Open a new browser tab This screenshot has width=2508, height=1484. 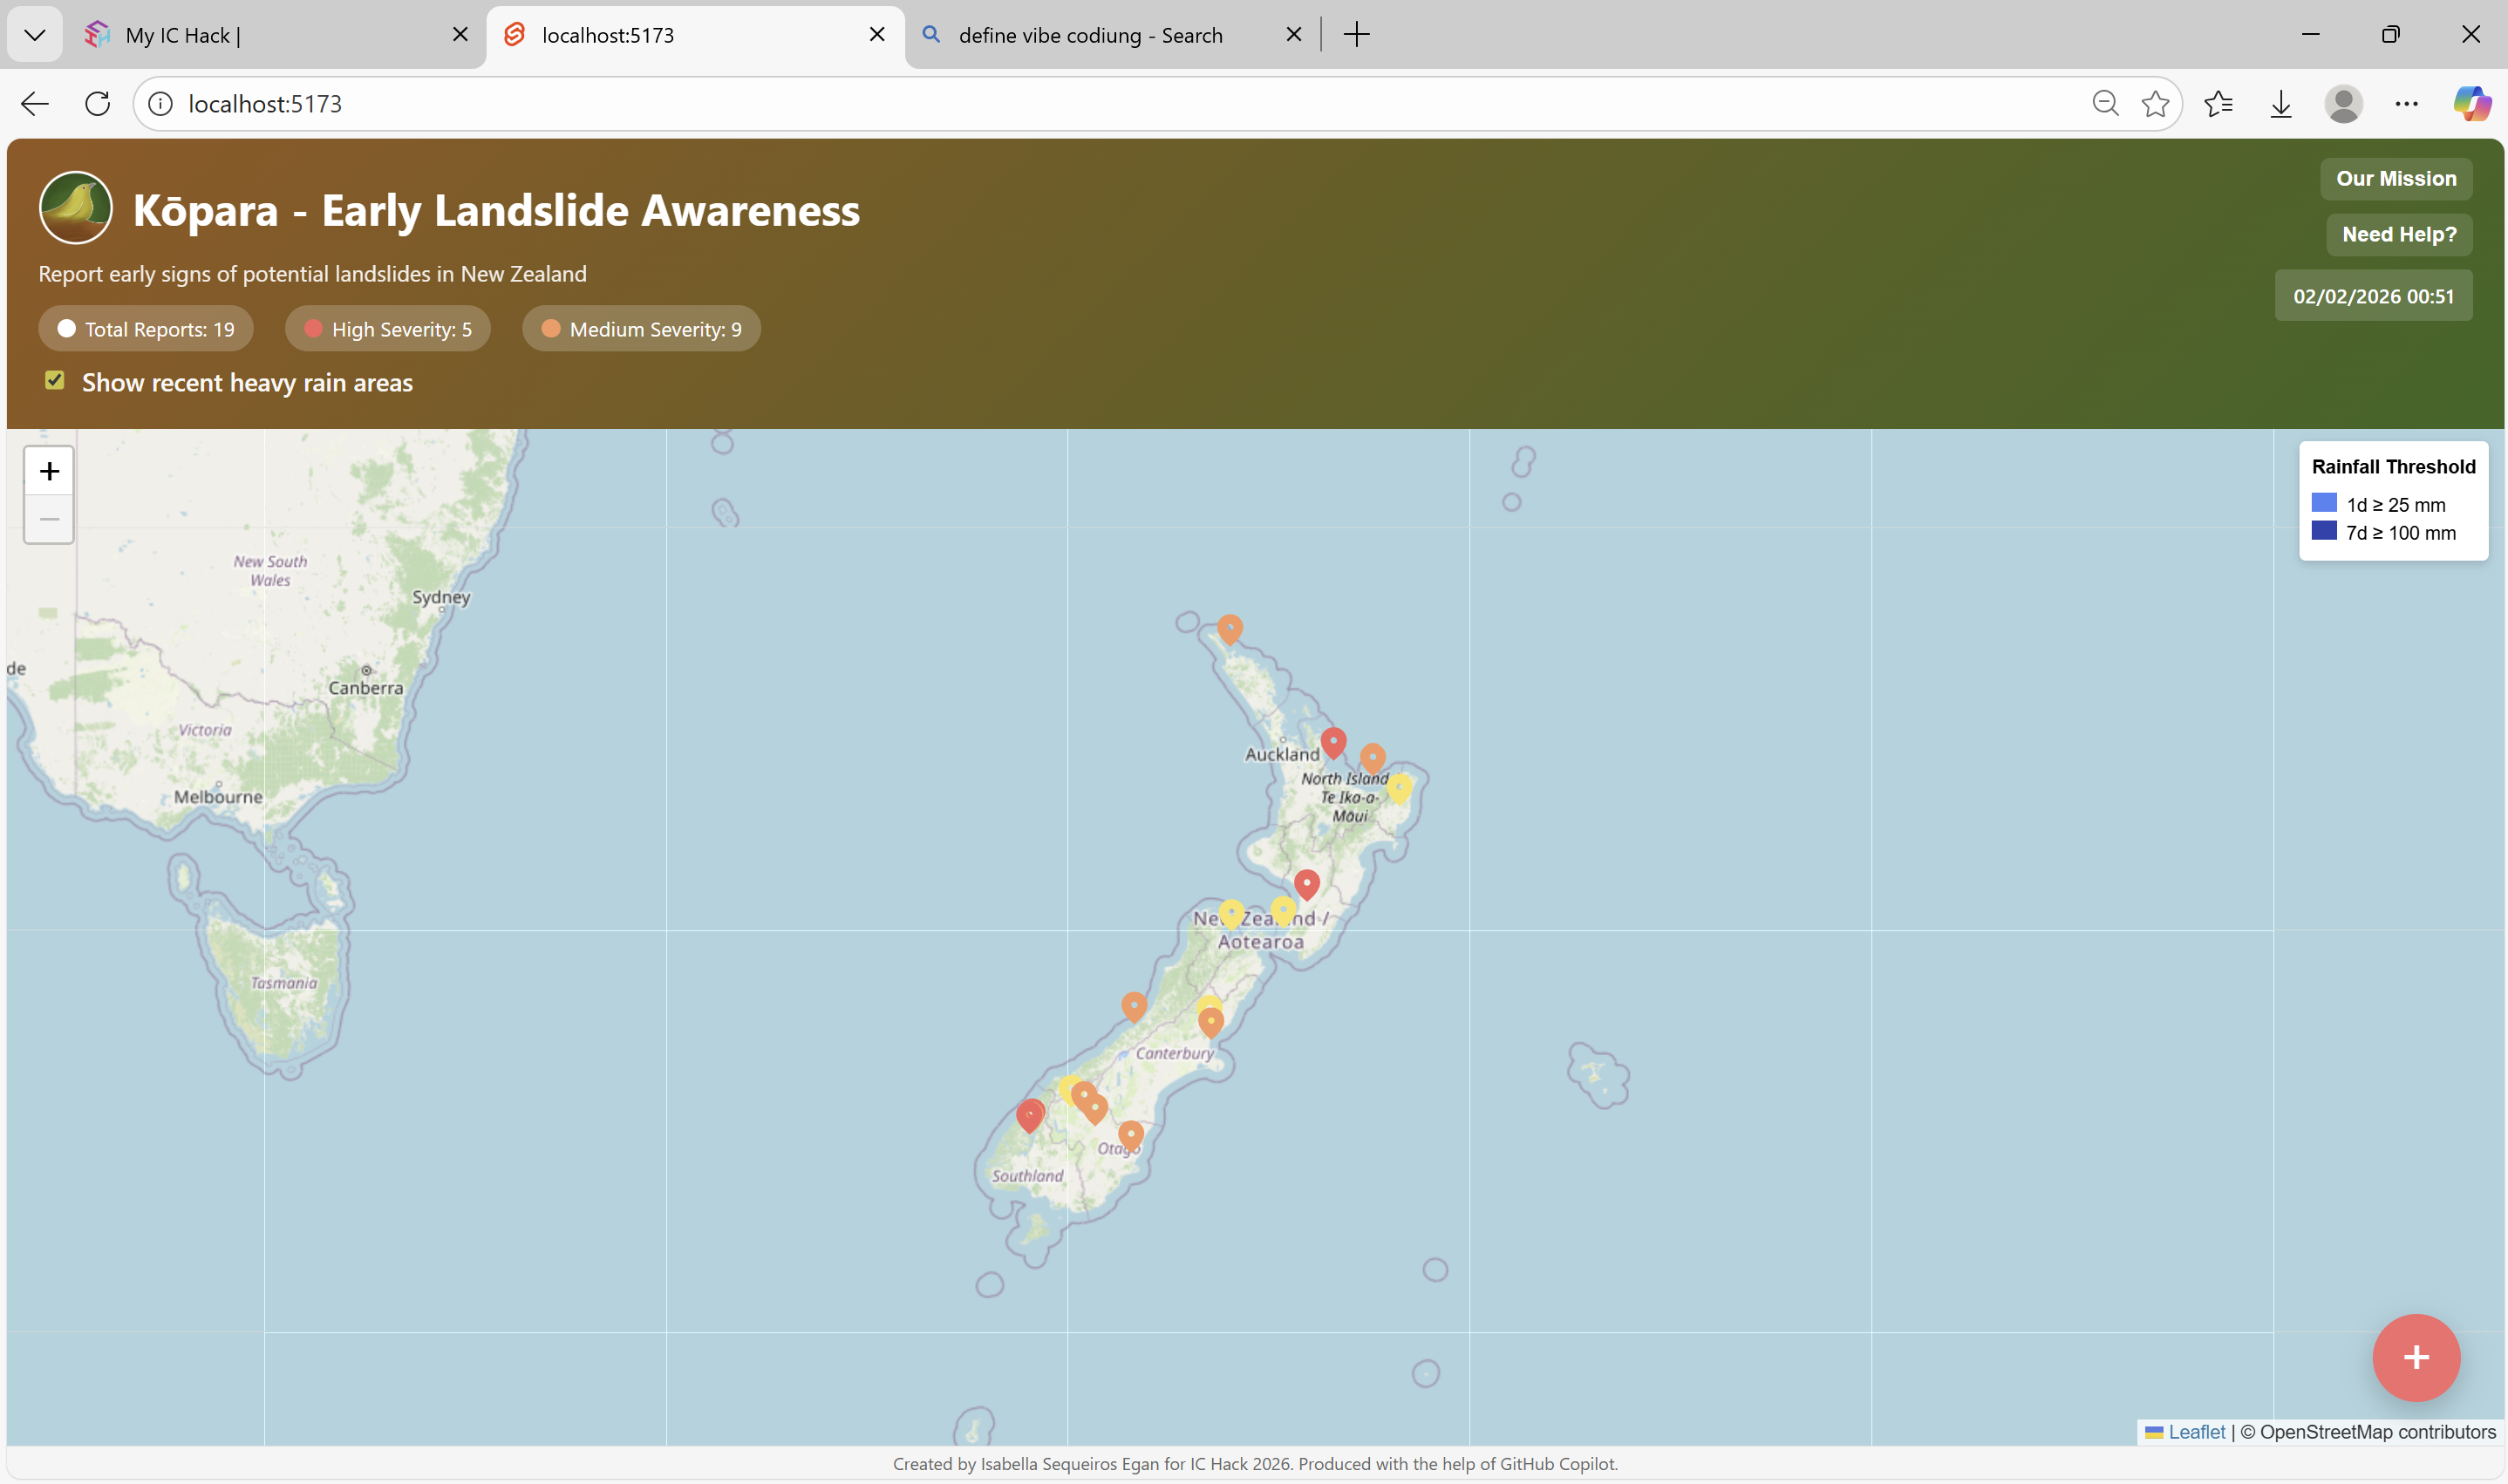[x=1356, y=35]
